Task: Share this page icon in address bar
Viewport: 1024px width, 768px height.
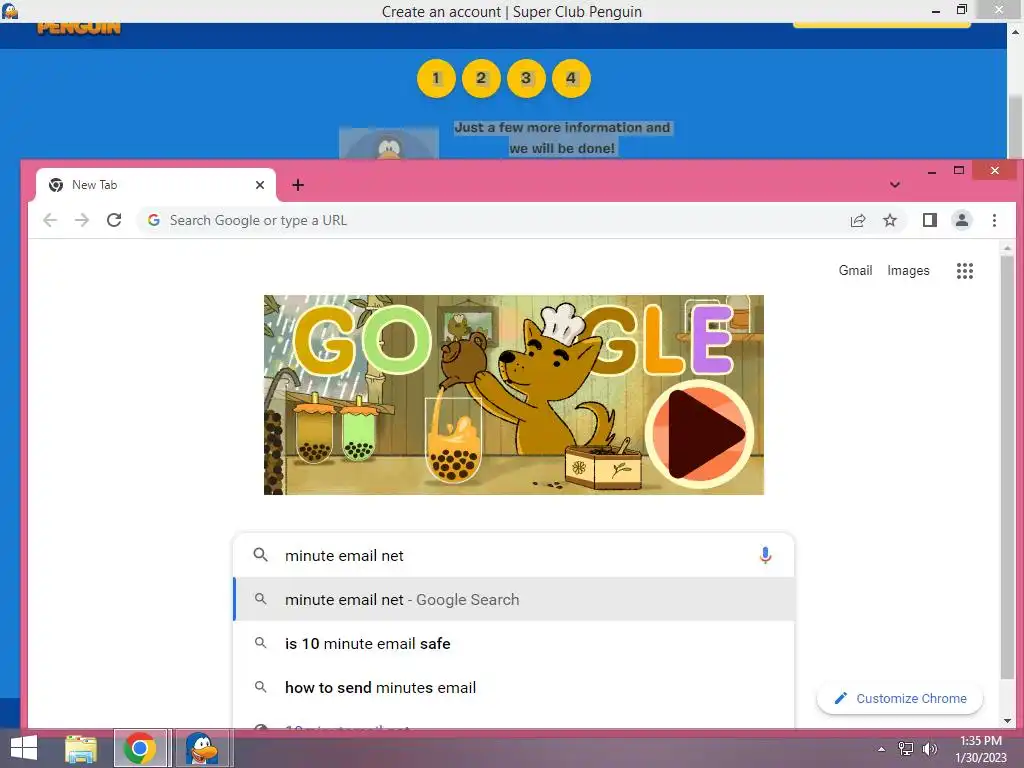Action: 857,221
